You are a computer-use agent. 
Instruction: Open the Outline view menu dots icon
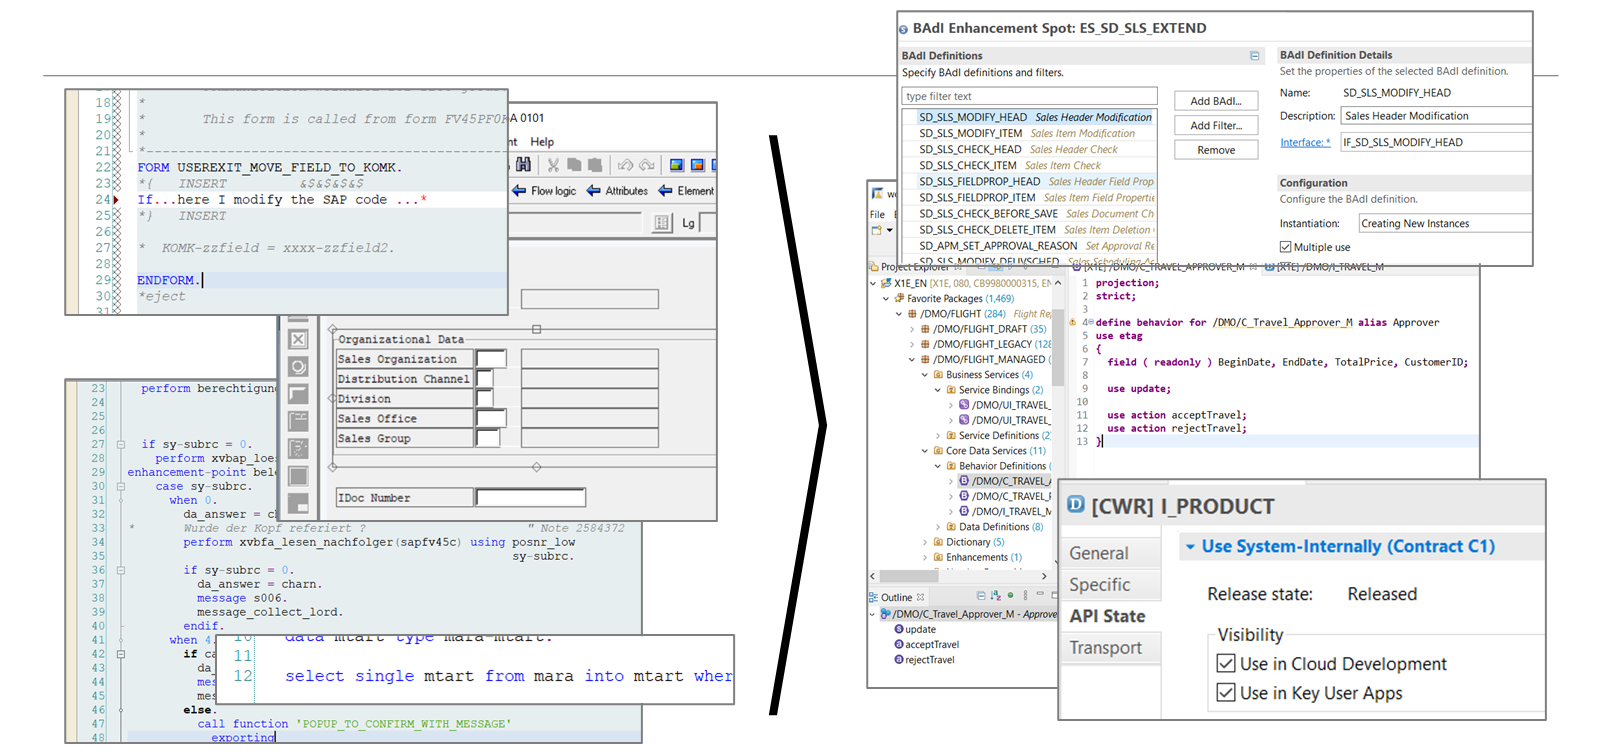(x=1025, y=596)
